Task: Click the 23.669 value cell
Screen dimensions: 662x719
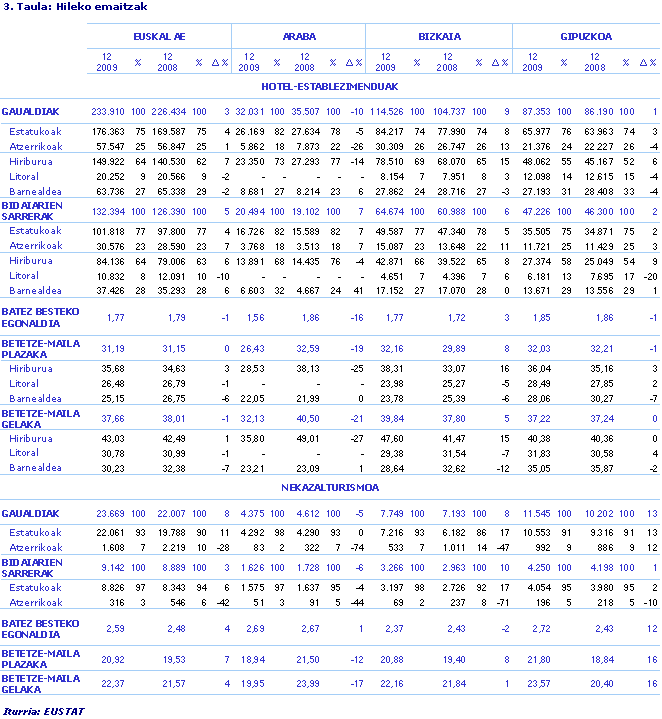Action: coord(110,513)
